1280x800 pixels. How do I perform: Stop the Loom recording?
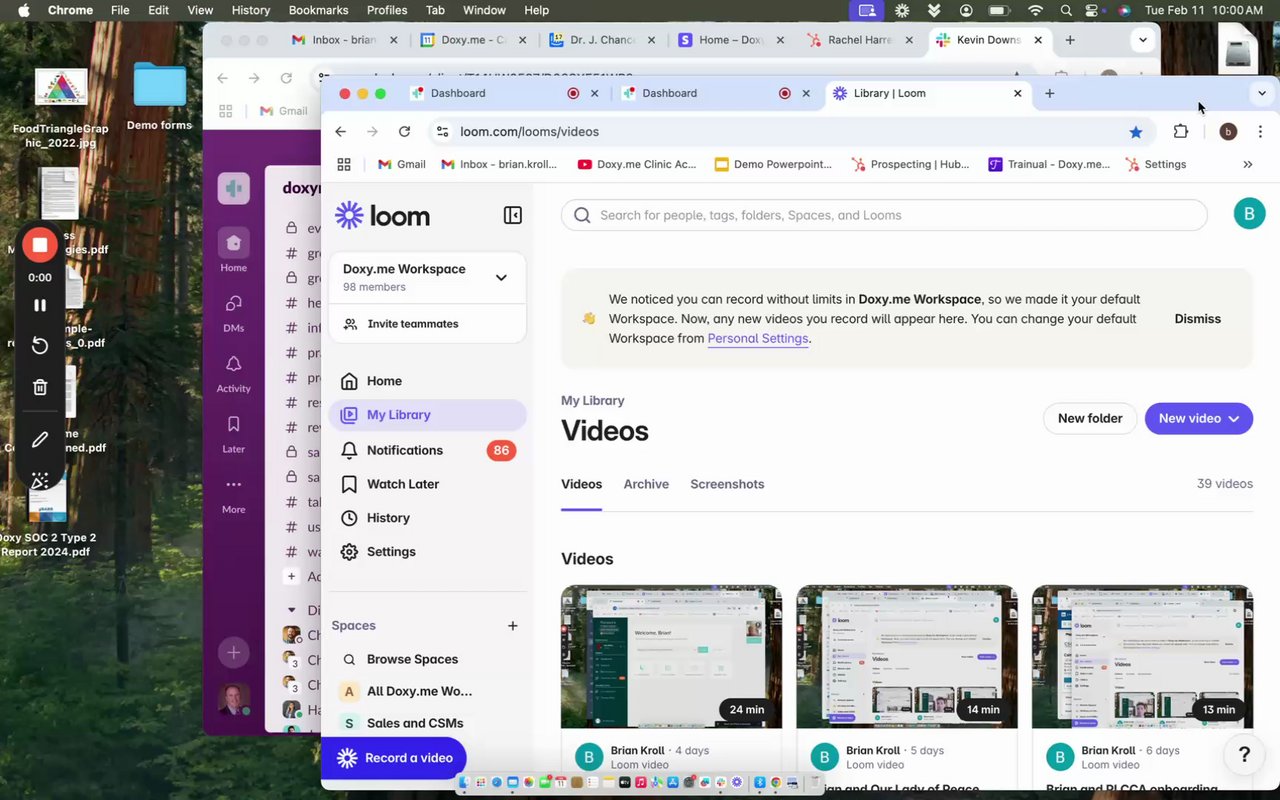pos(40,245)
